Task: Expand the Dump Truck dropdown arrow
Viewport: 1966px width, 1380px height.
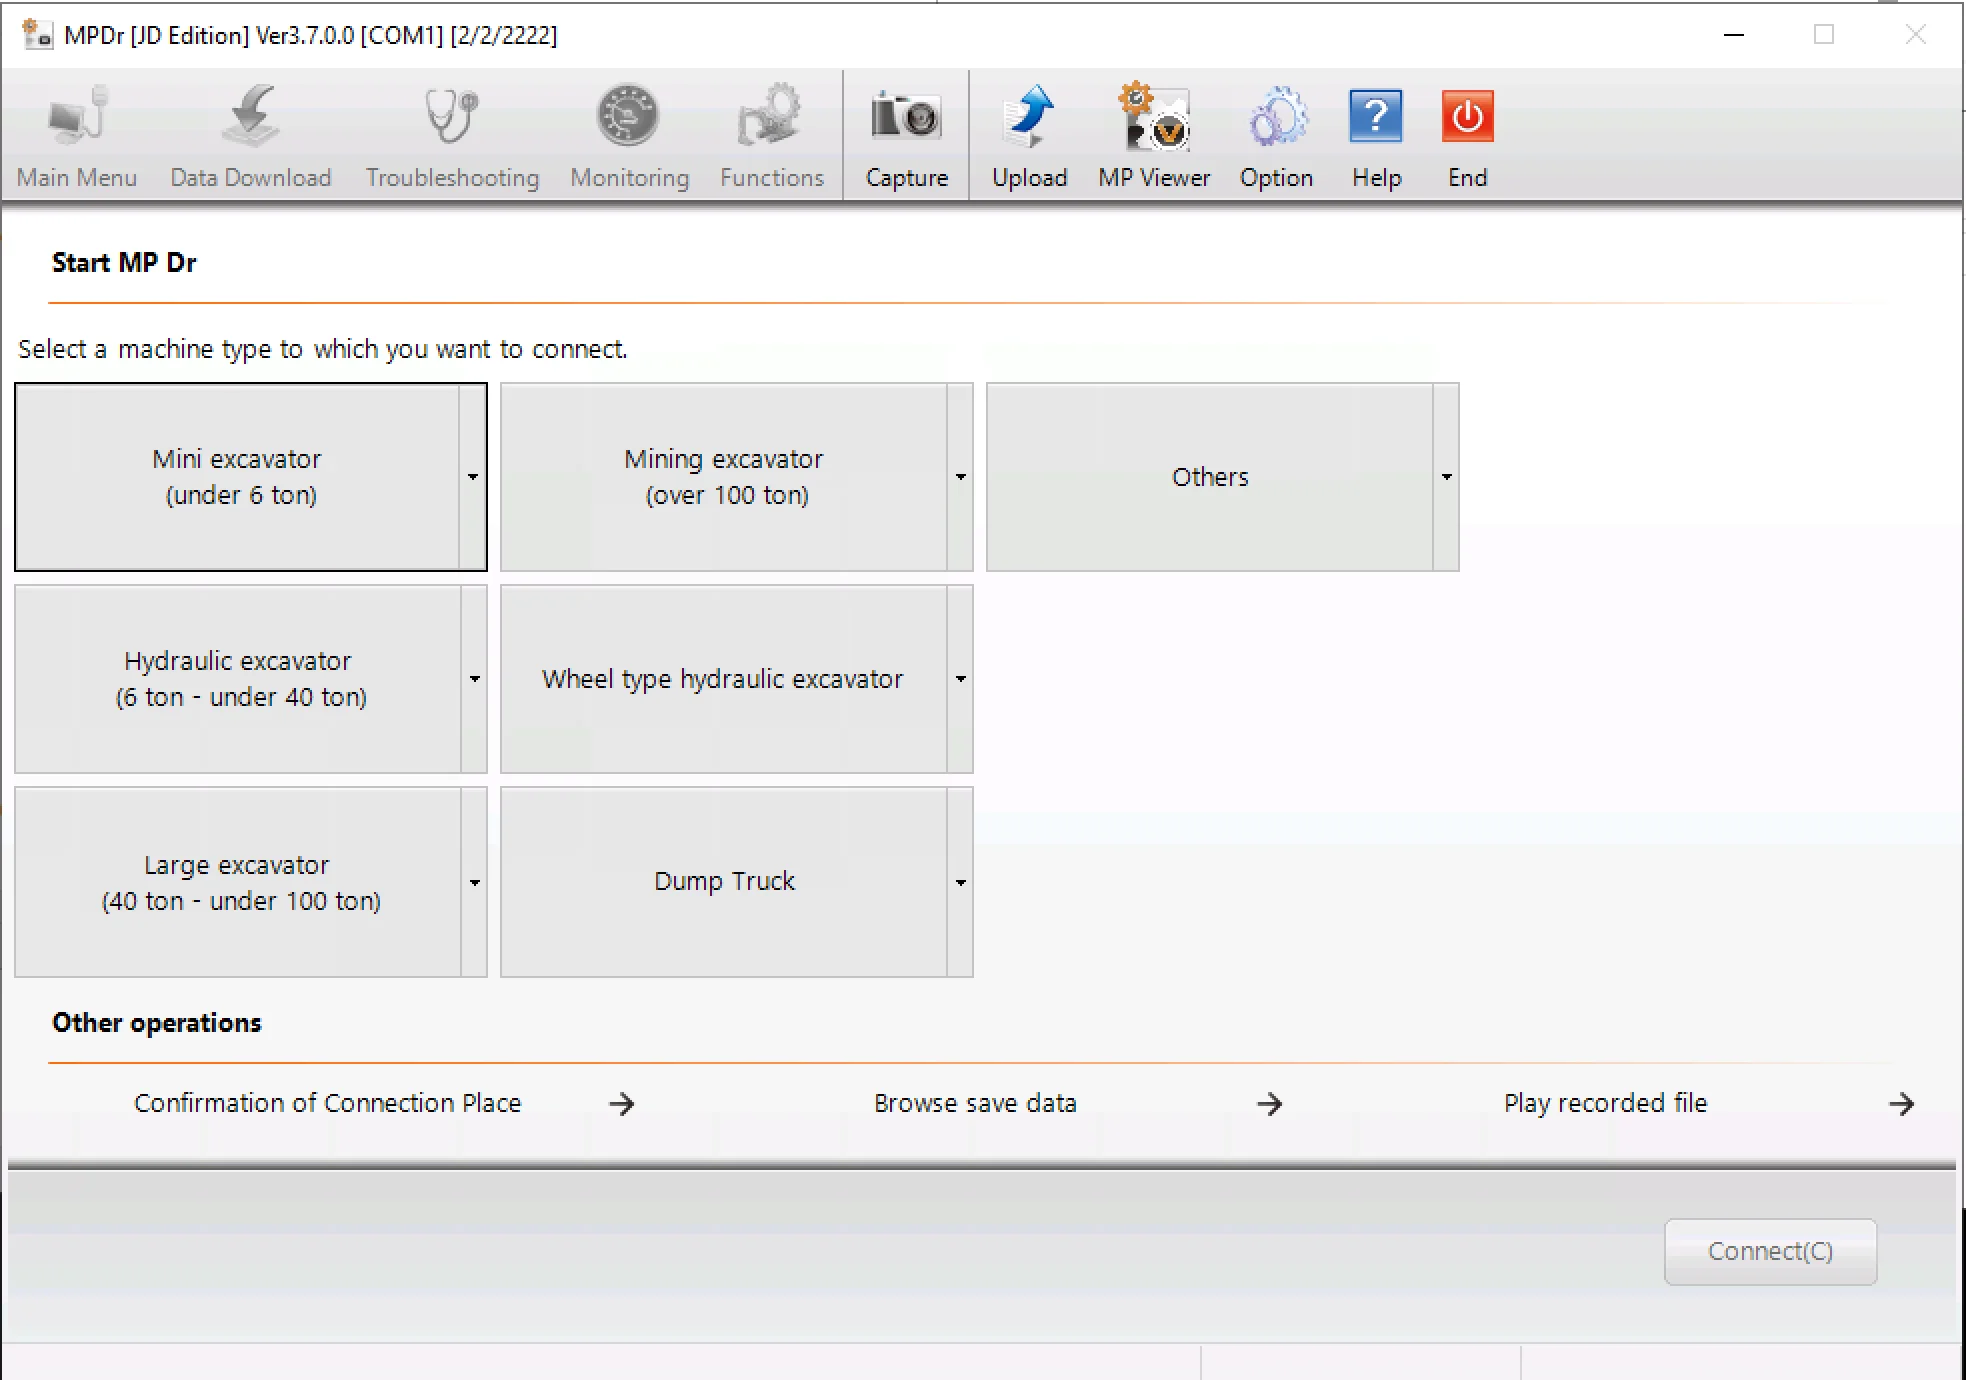Action: click(960, 882)
